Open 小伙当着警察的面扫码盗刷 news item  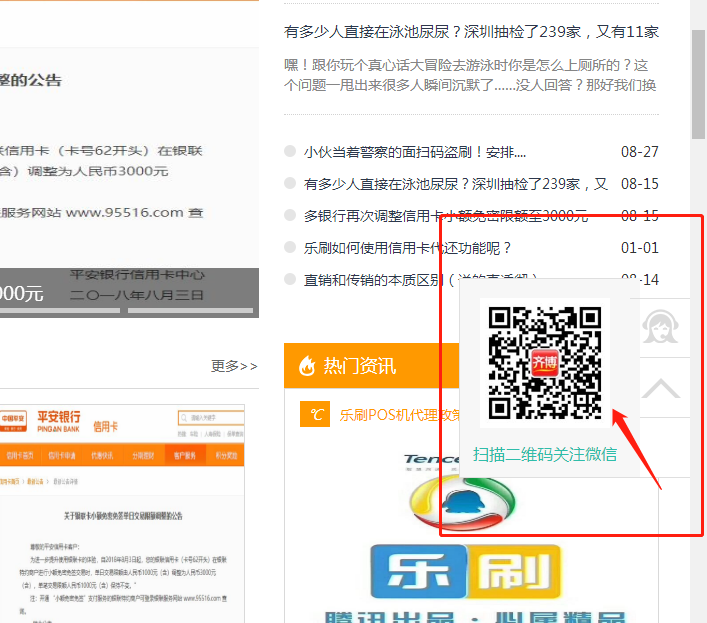[414, 152]
